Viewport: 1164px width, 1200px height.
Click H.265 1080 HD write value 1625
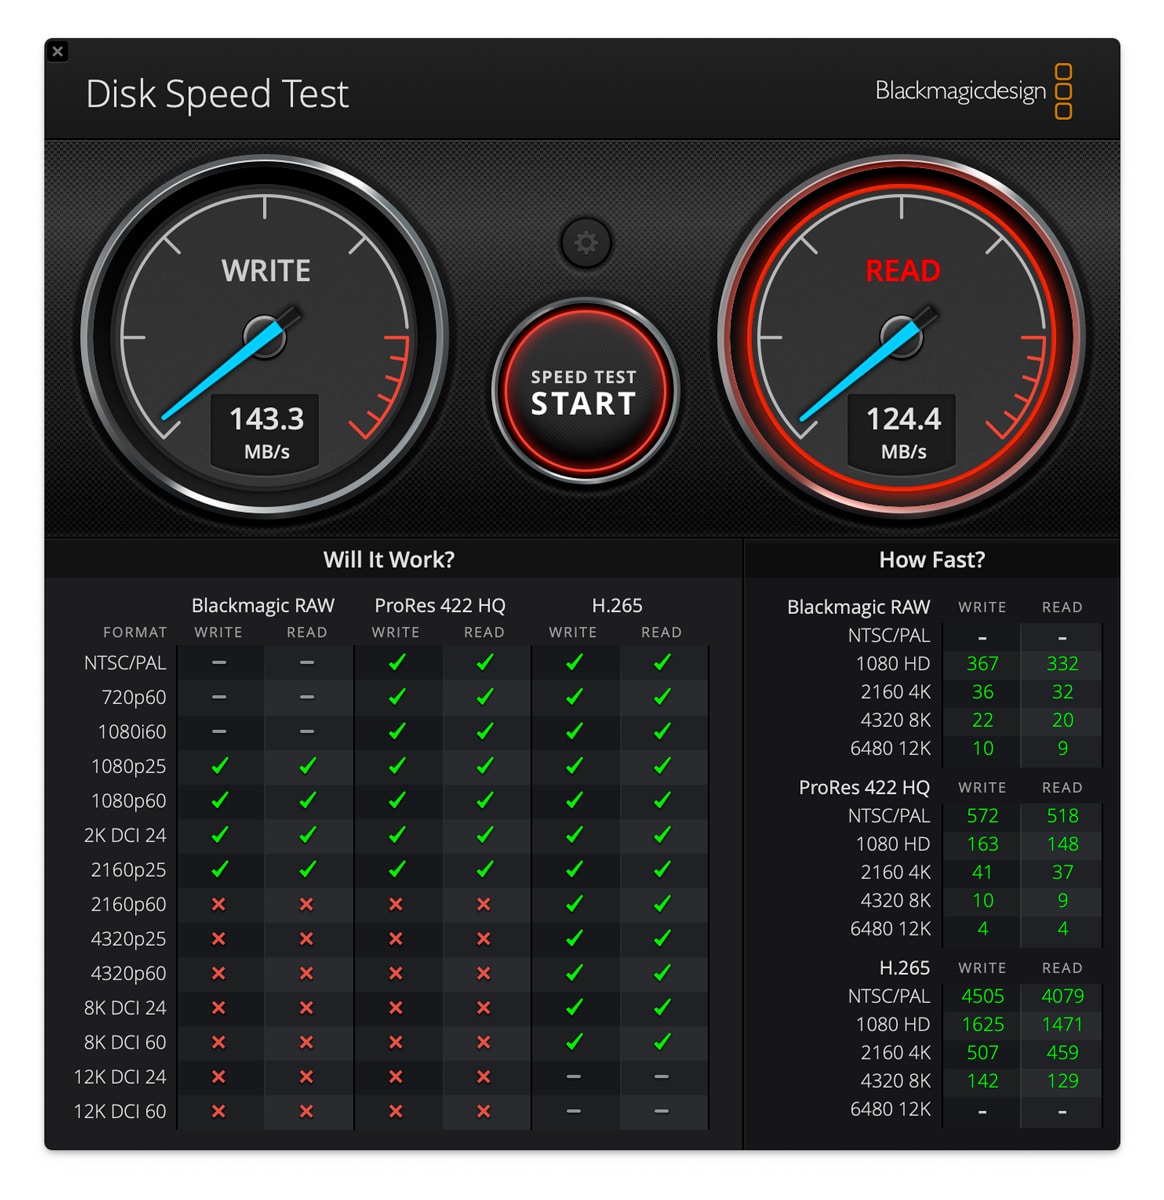[982, 1024]
